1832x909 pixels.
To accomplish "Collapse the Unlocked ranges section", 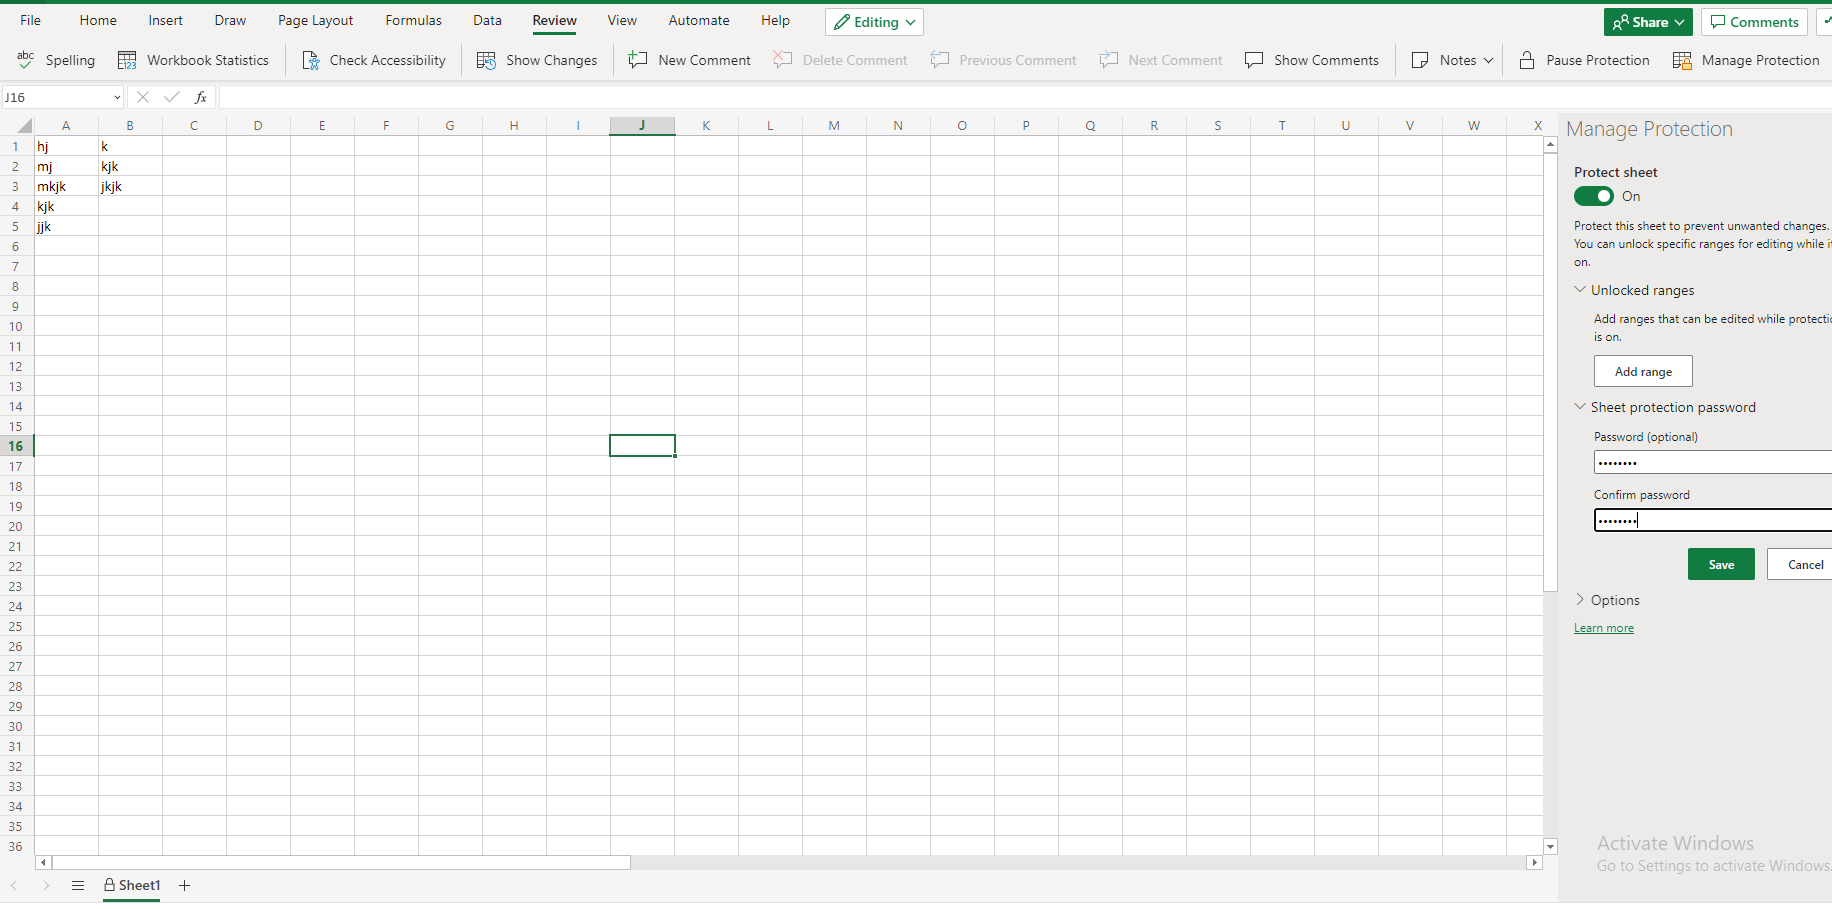I will (1580, 290).
